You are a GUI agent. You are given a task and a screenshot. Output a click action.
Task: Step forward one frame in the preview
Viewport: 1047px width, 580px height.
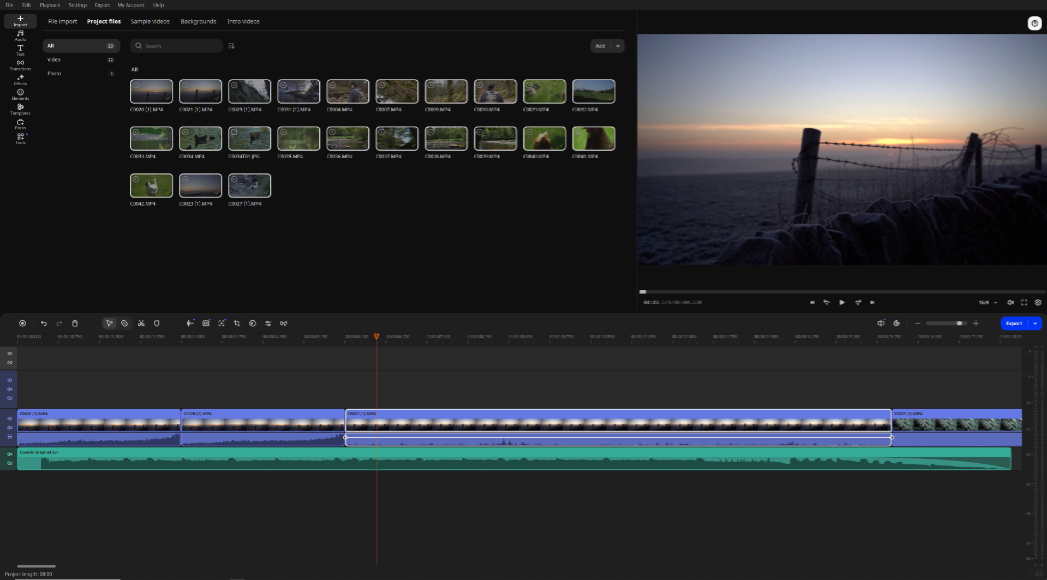click(x=858, y=302)
